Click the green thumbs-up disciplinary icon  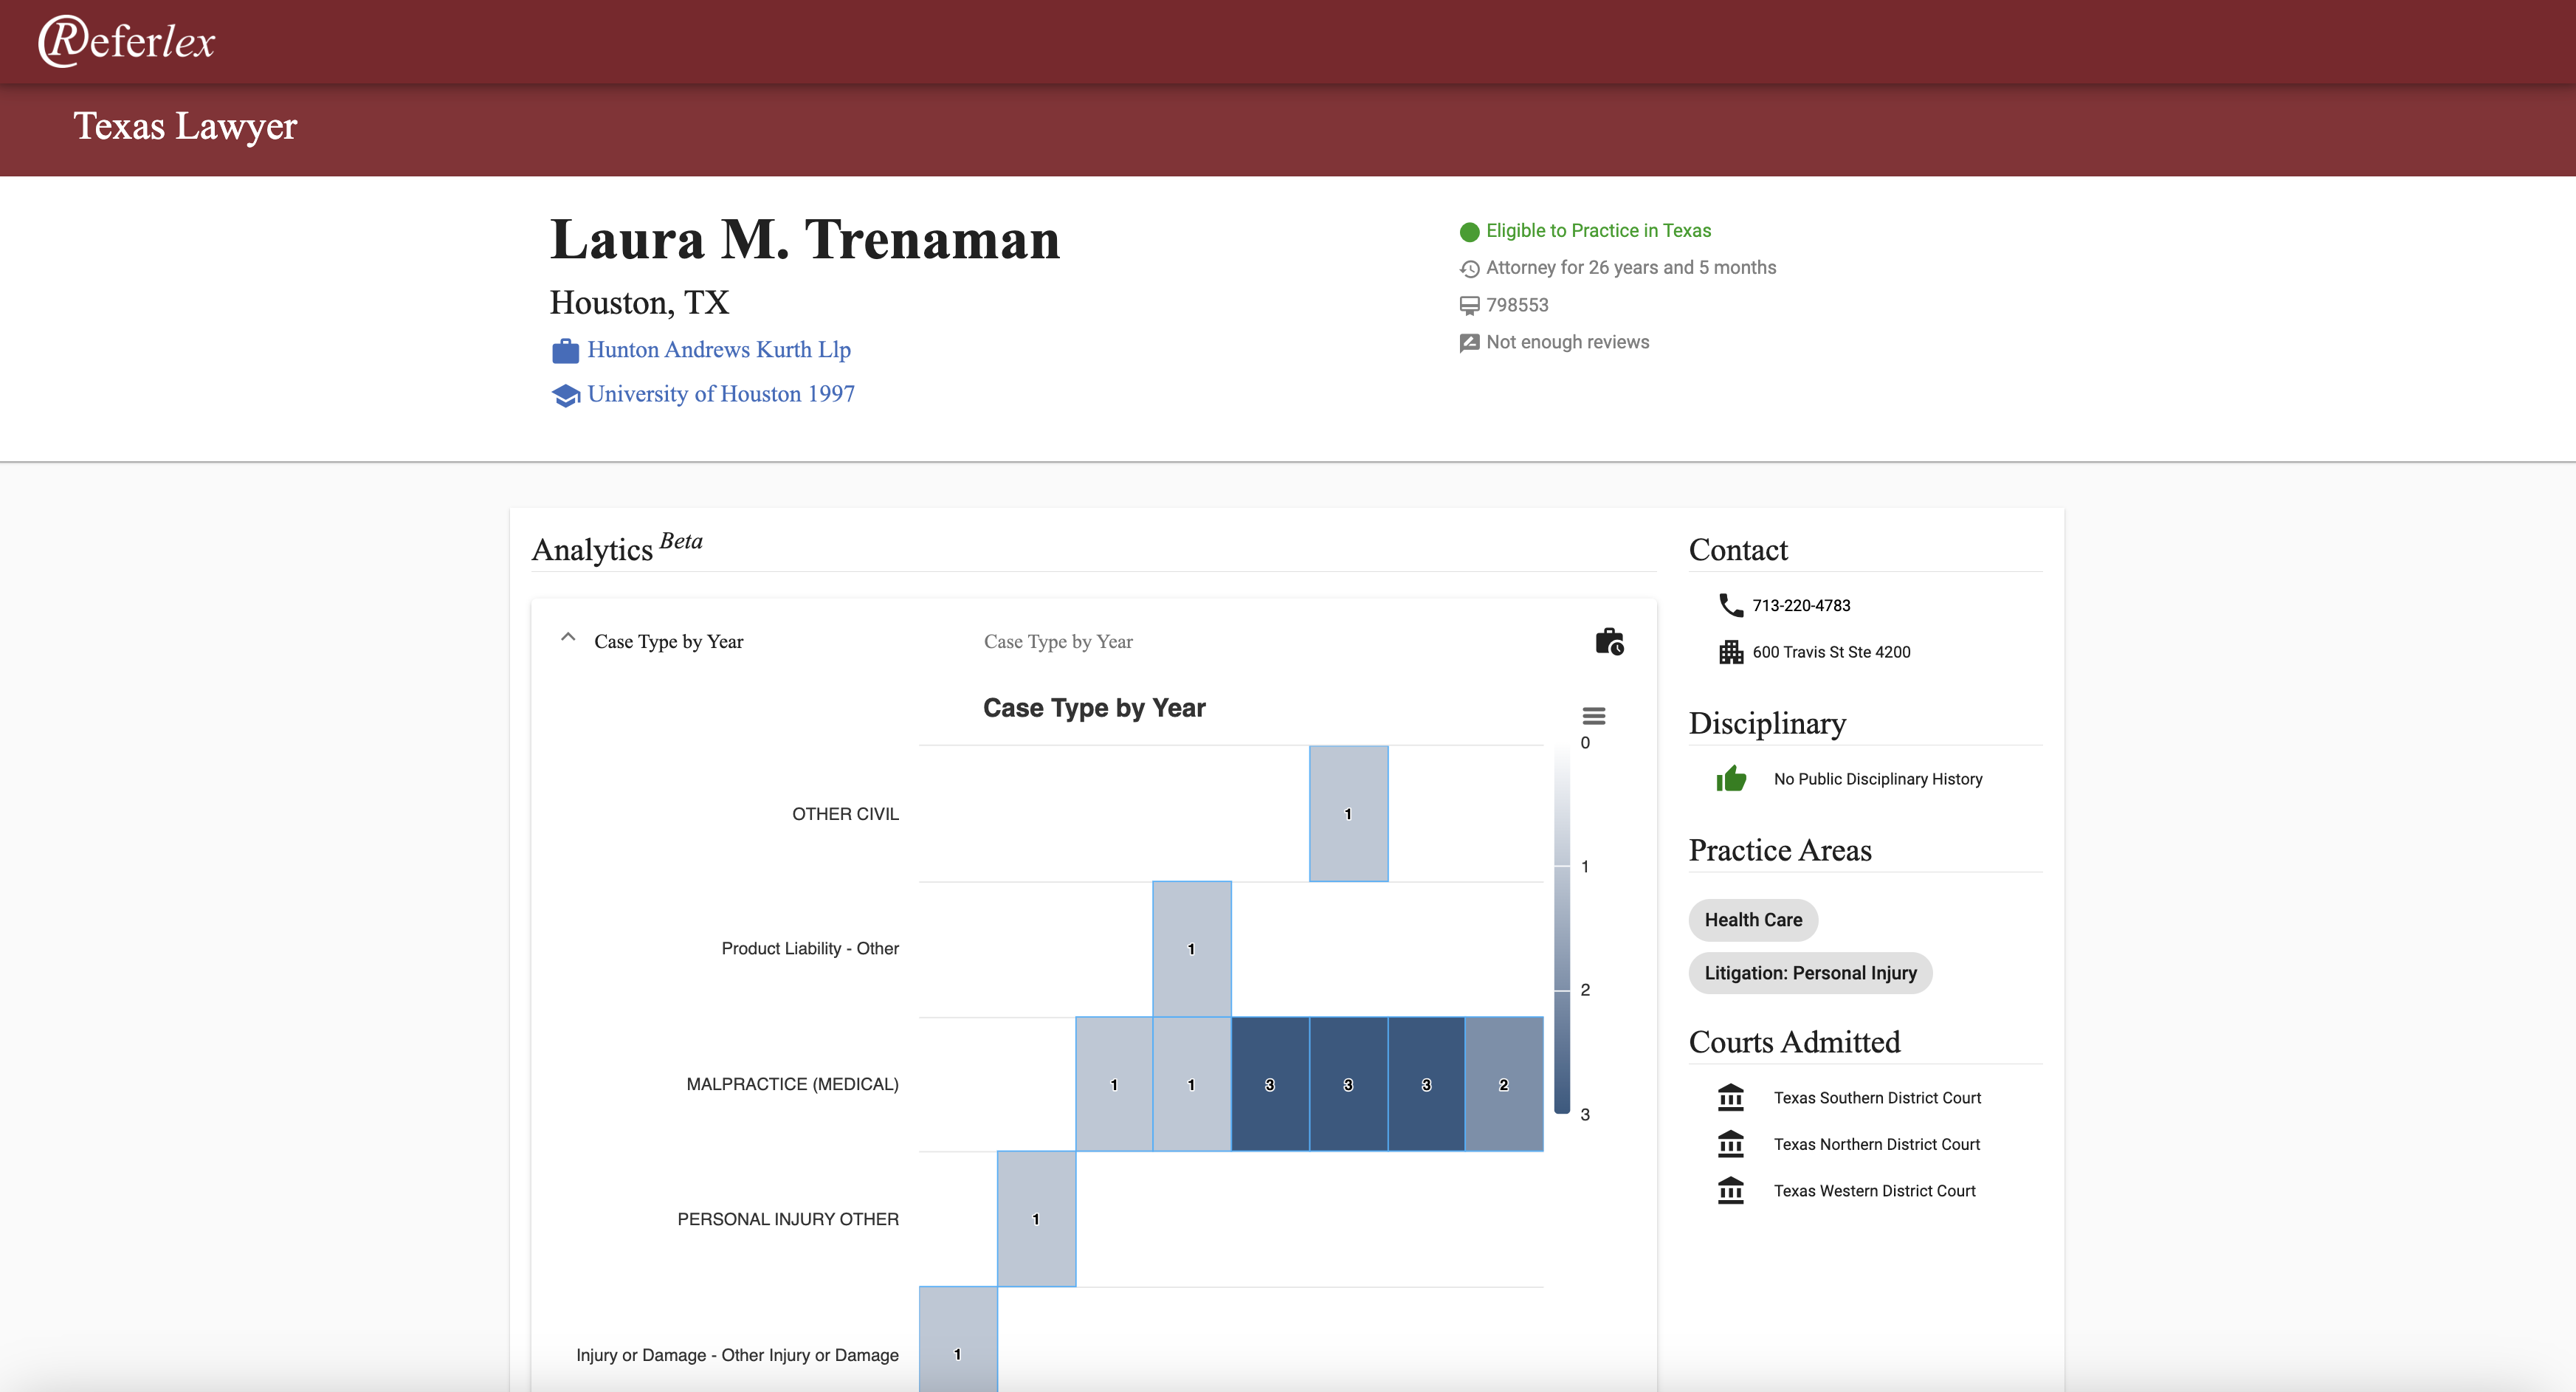click(x=1731, y=778)
